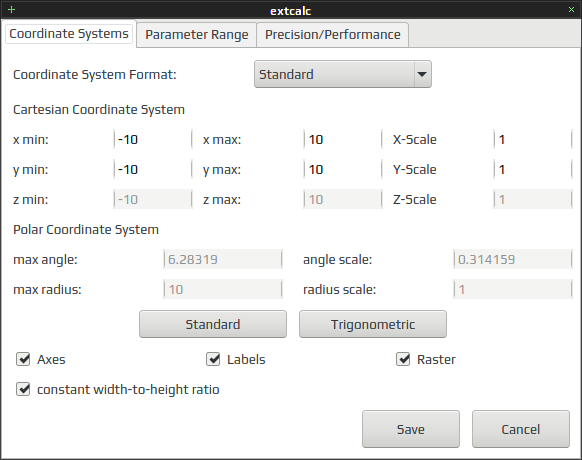
Task: Click the X-Scale input field
Action: click(x=533, y=140)
